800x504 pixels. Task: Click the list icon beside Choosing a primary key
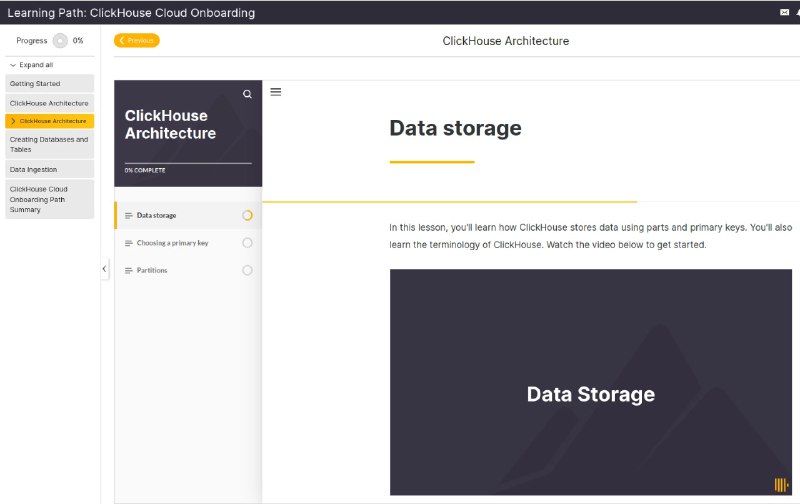129,243
